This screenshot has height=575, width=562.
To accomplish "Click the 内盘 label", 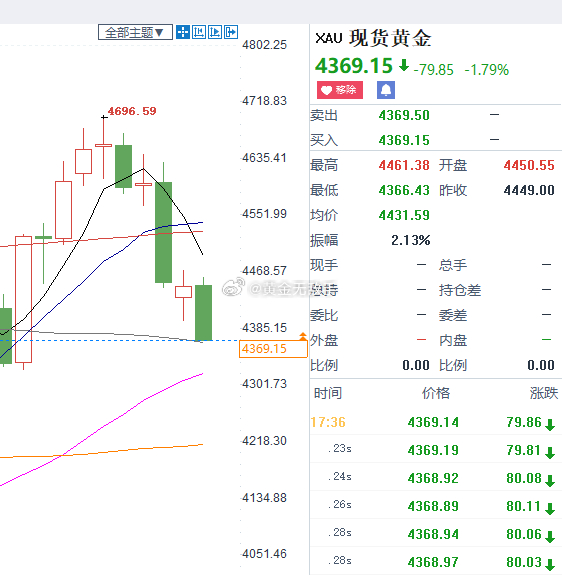I will pyautogui.click(x=453, y=340).
